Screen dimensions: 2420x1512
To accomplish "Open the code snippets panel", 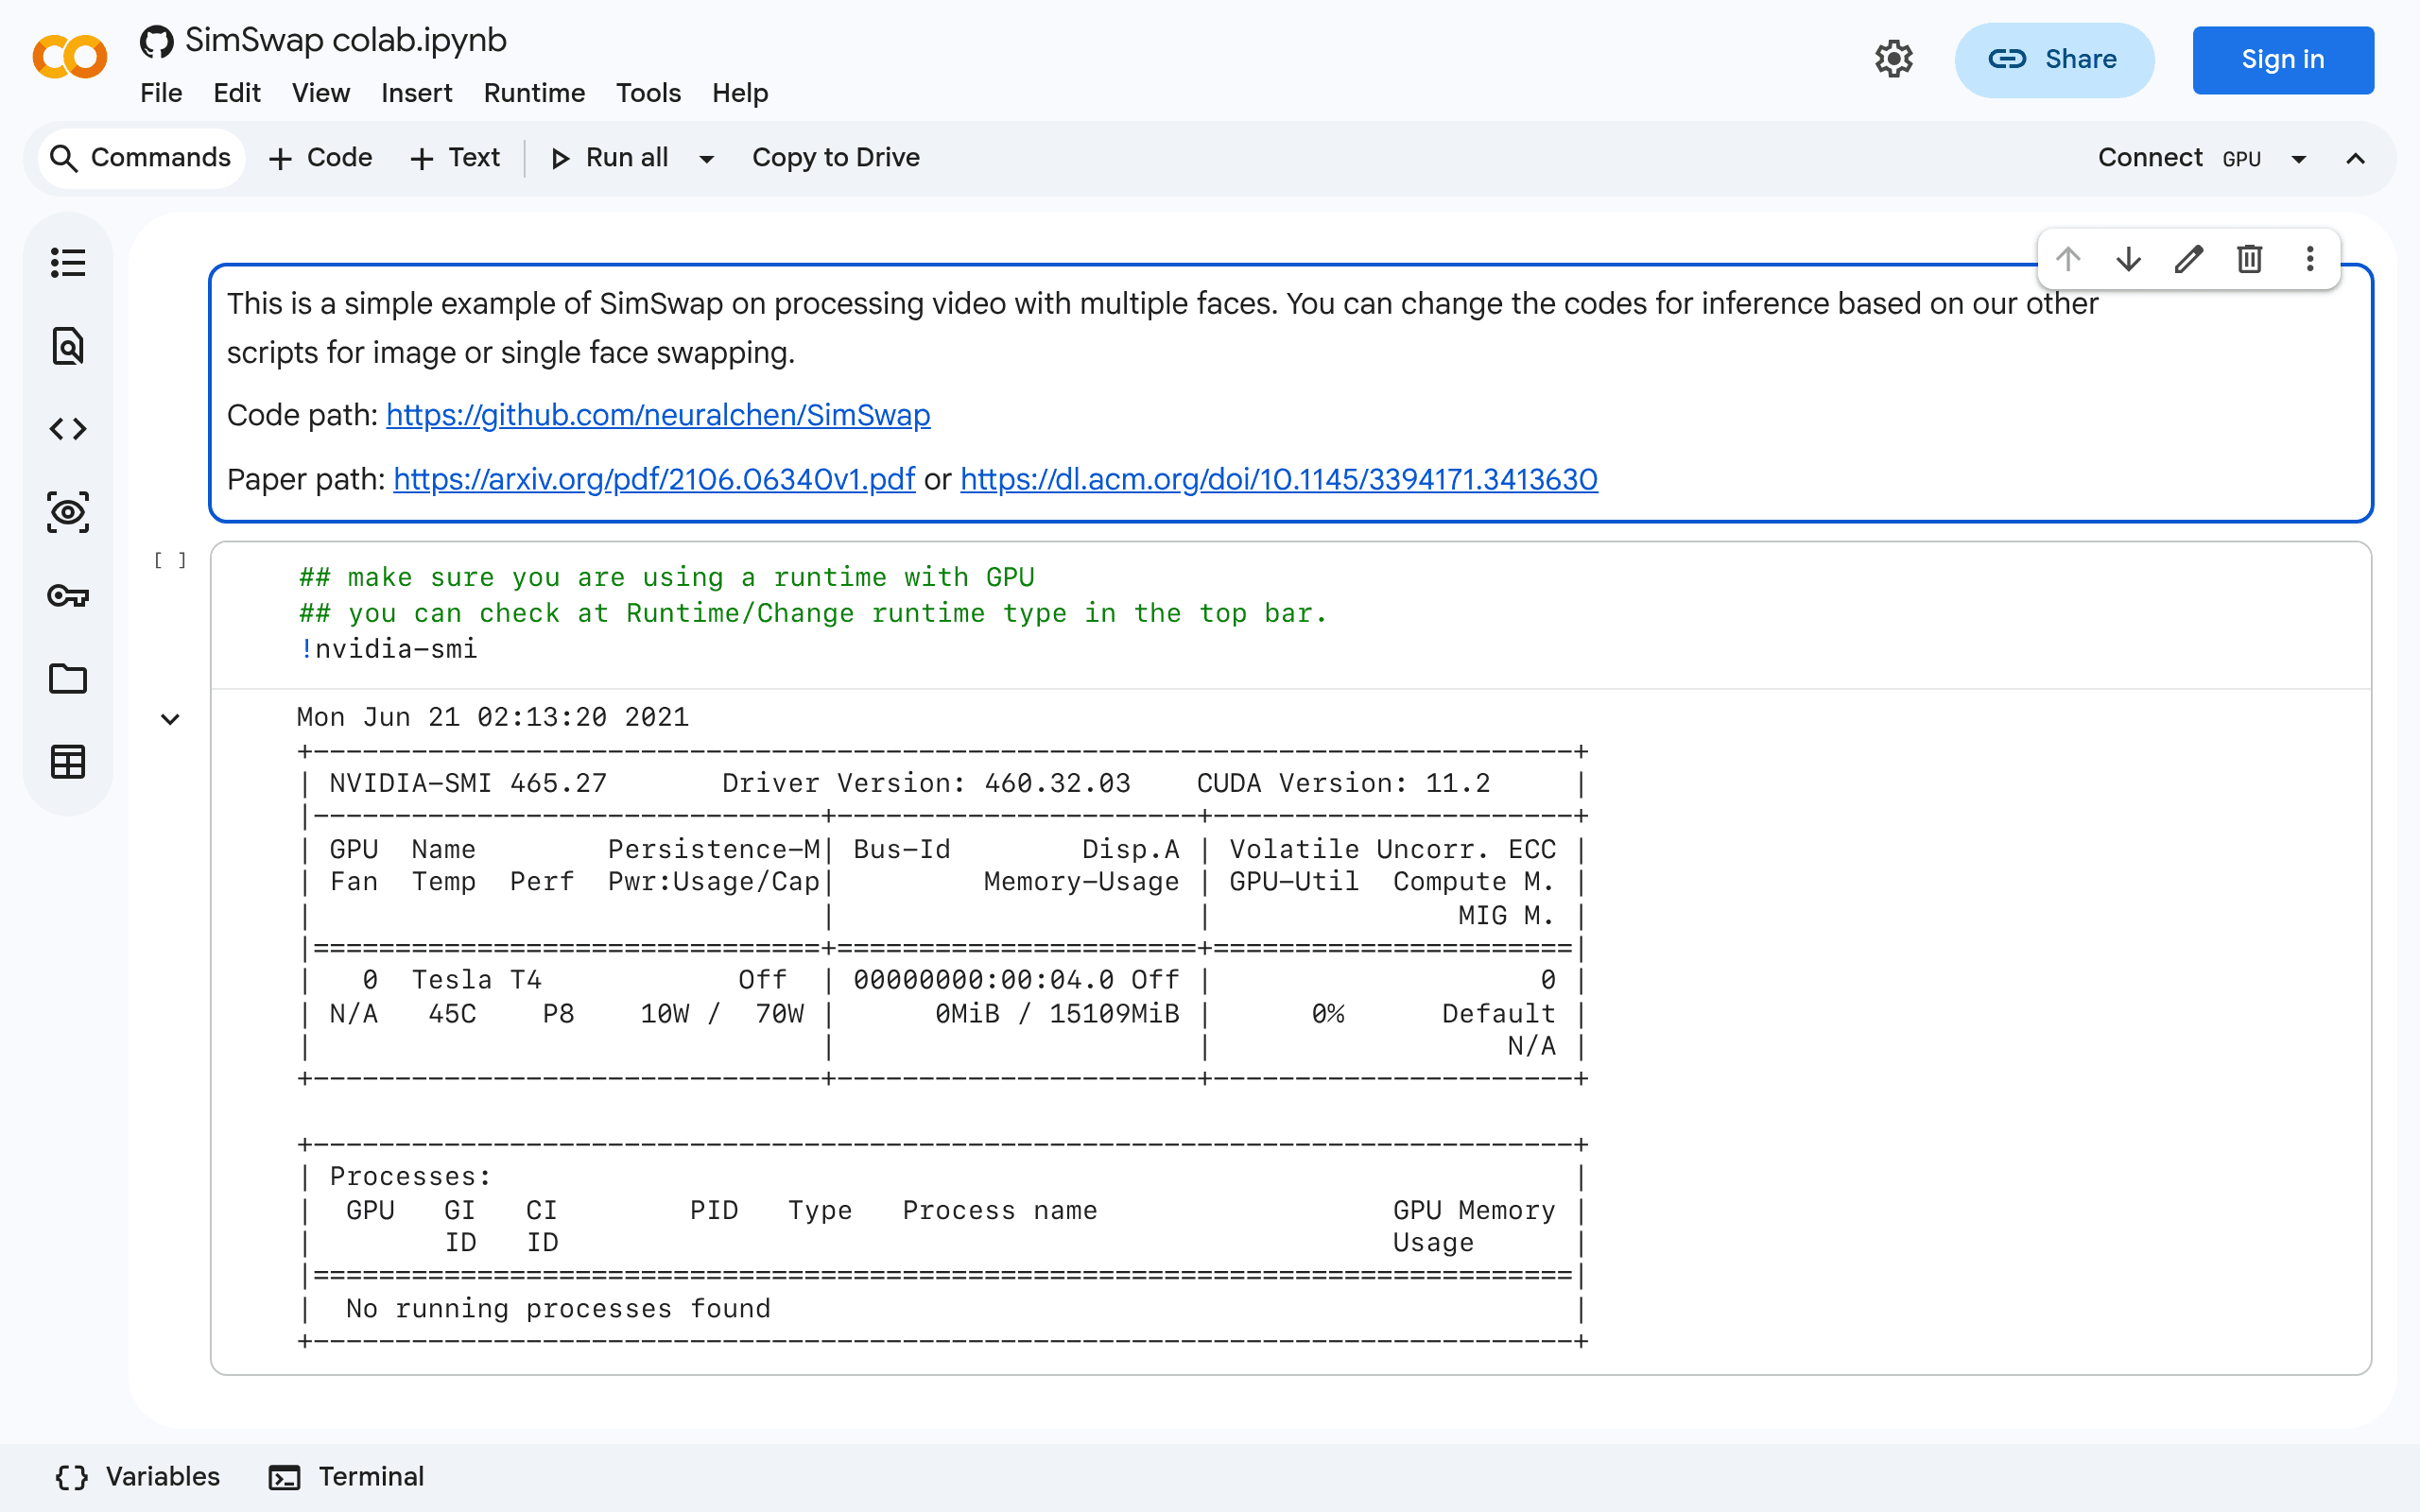I will point(68,429).
